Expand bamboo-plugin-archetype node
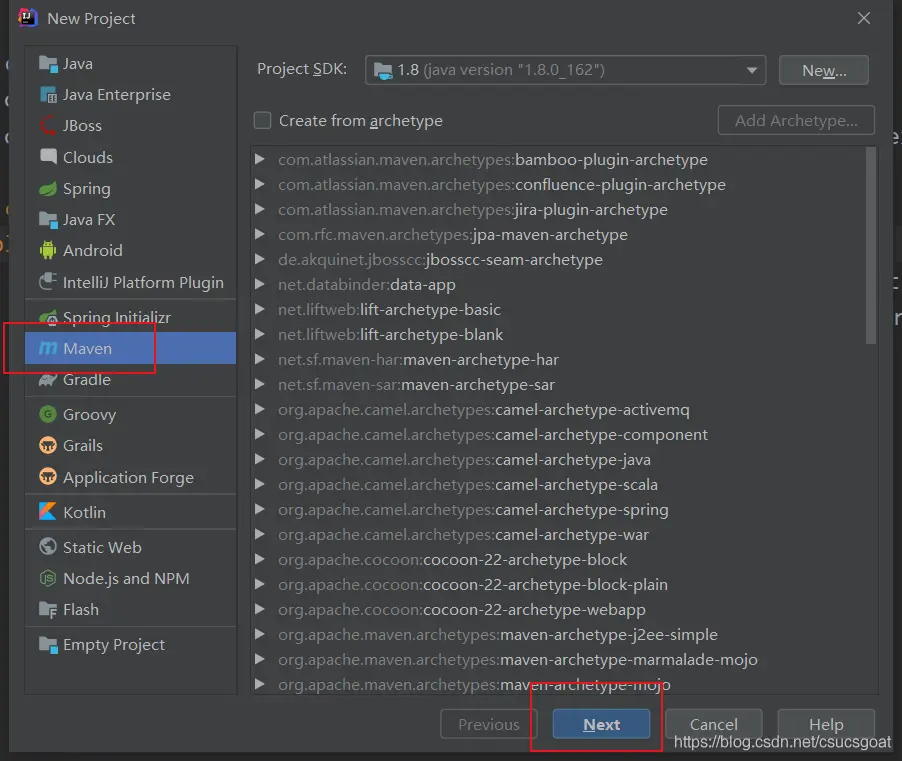Image resolution: width=902 pixels, height=761 pixels. coord(260,159)
